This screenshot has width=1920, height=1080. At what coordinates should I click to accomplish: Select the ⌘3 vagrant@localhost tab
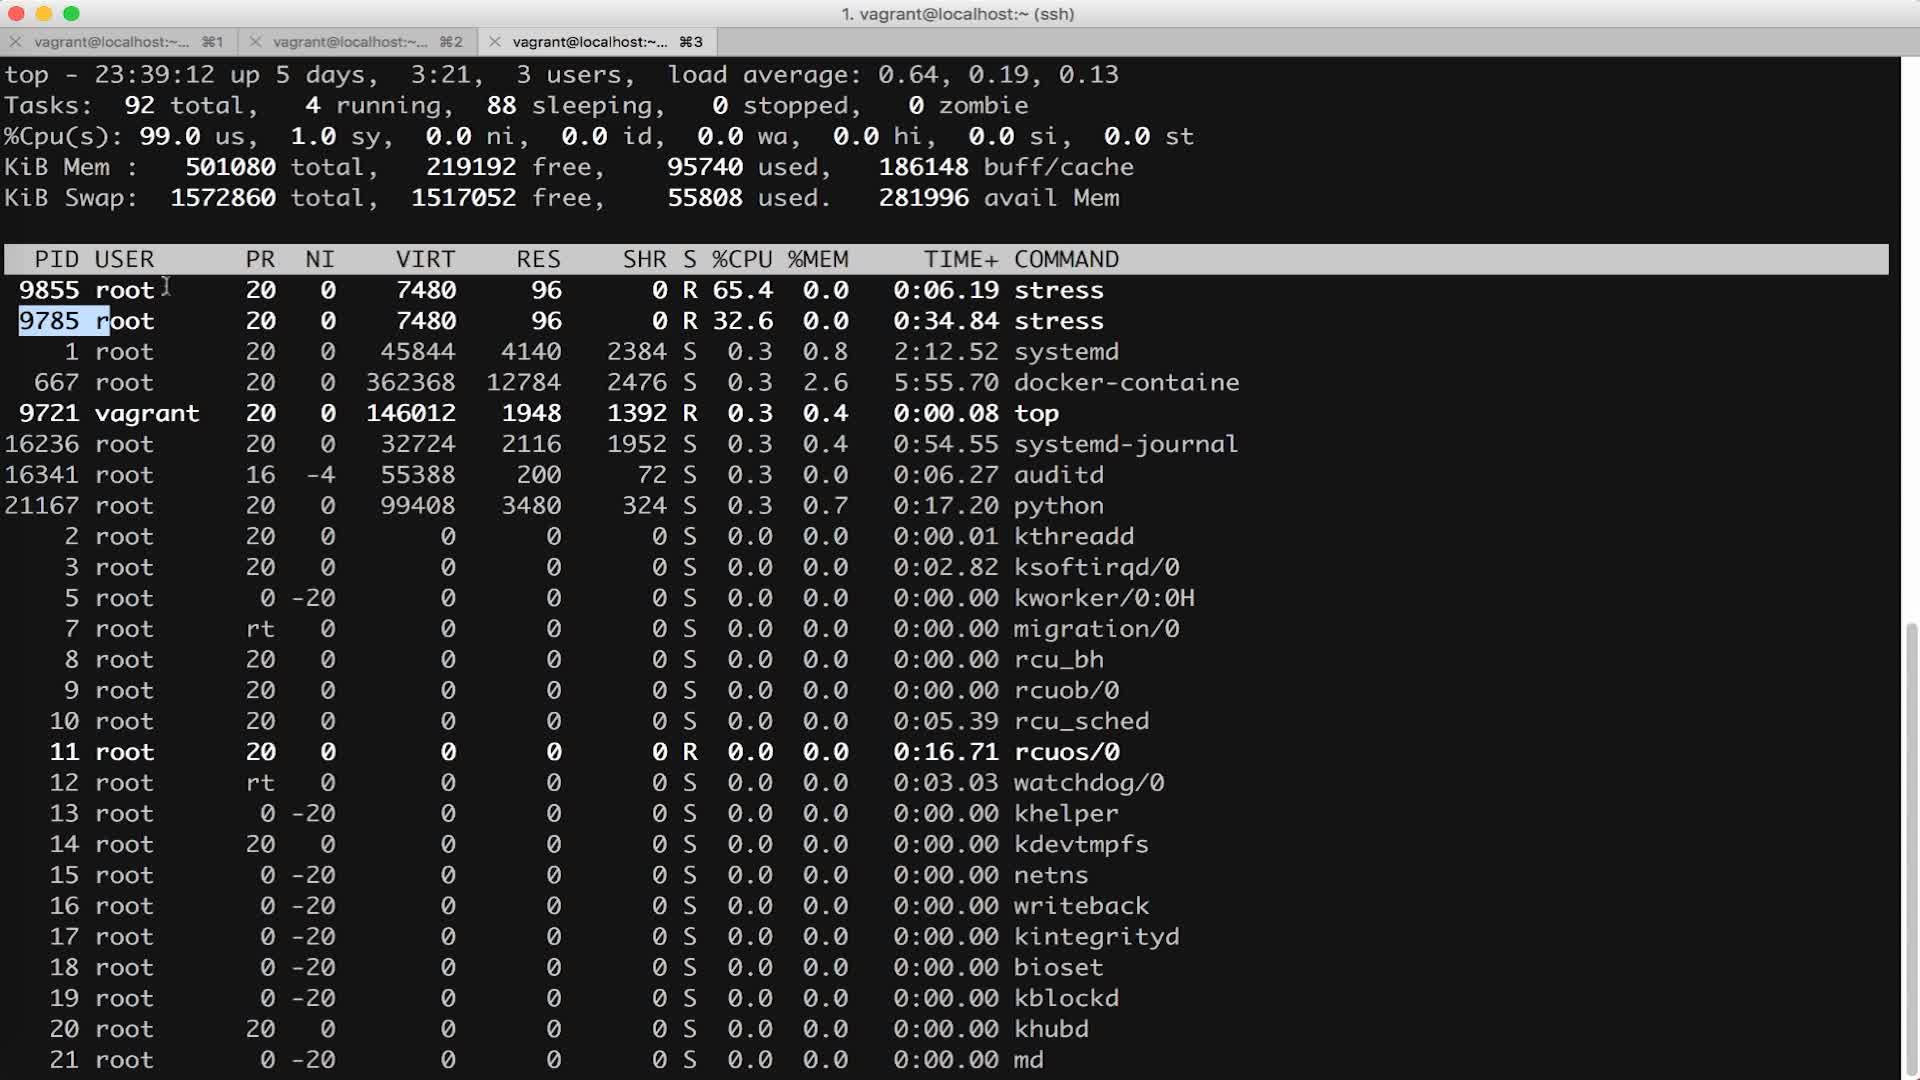(590, 42)
